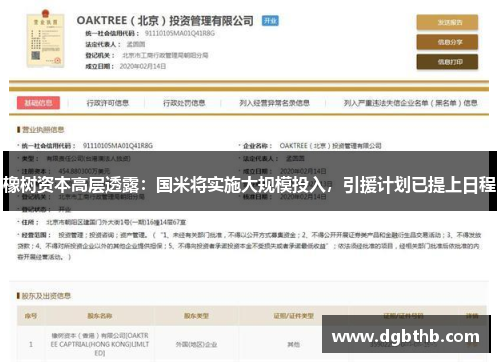Click the 序号 column header

tap(31, 316)
